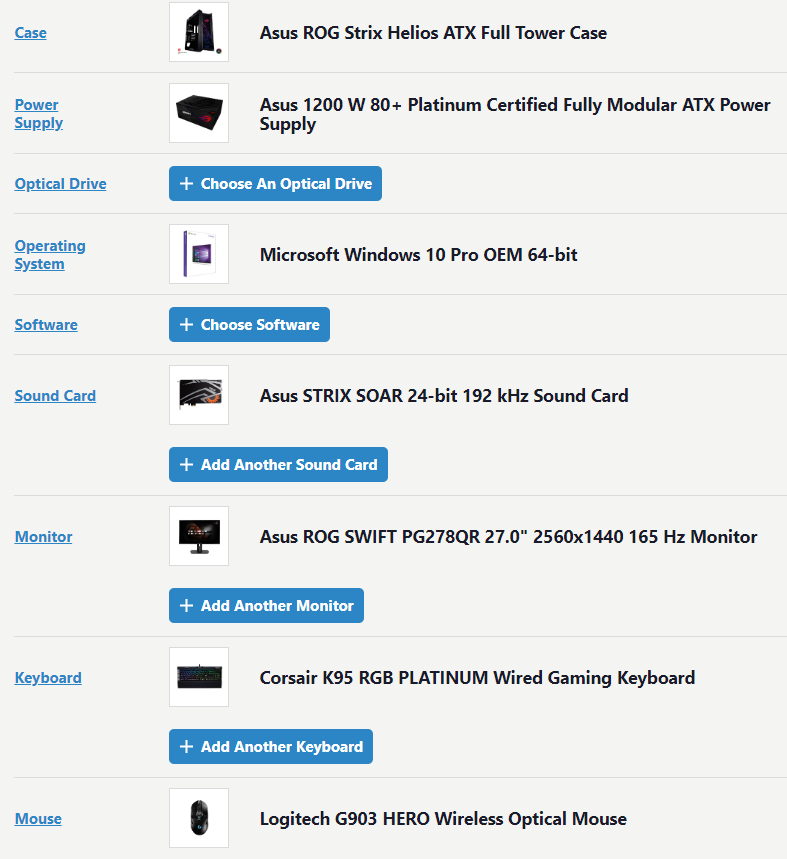787x859 pixels.
Task: Open the Mouse category link
Action: coord(38,818)
